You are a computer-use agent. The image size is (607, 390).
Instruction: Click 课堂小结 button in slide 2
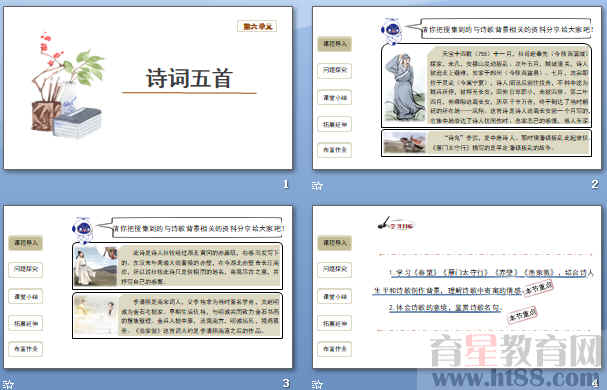(x=334, y=98)
